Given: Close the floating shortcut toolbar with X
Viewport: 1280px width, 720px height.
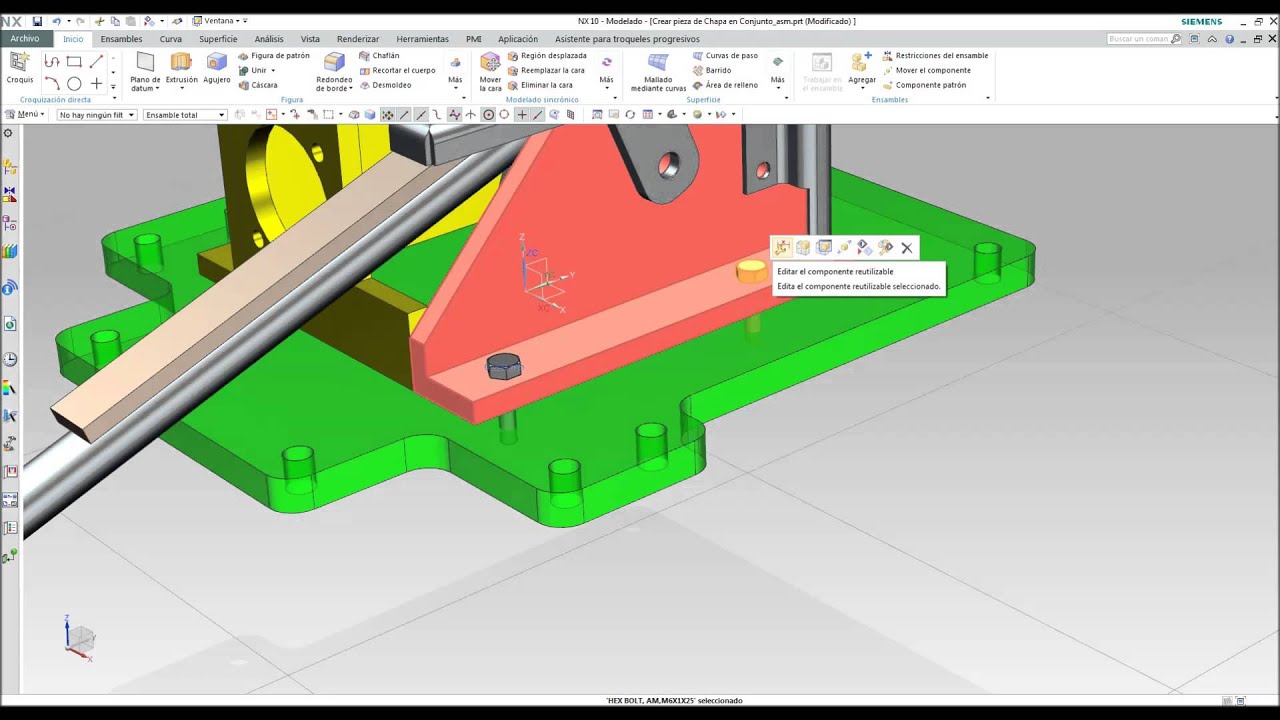Looking at the screenshot, I should [x=907, y=248].
